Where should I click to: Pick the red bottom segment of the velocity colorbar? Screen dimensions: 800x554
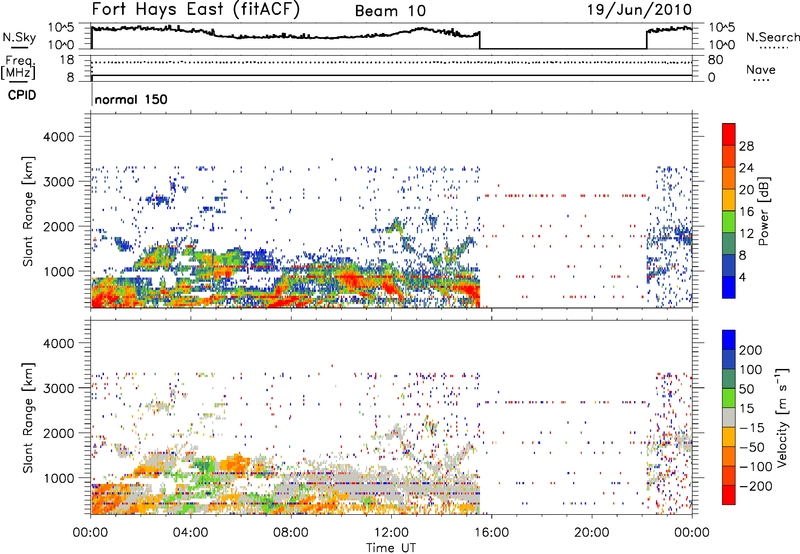click(729, 495)
